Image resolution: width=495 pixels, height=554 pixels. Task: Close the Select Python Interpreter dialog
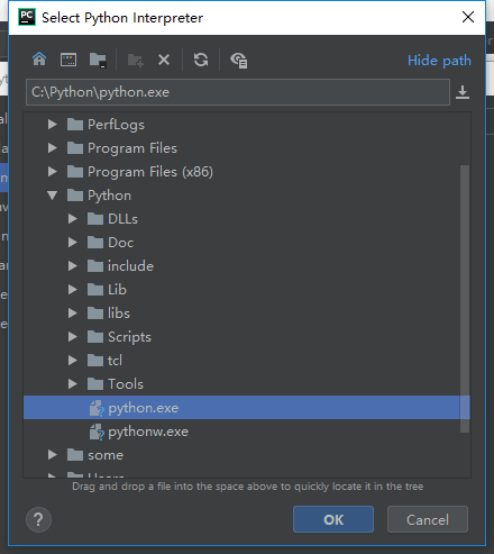468,17
